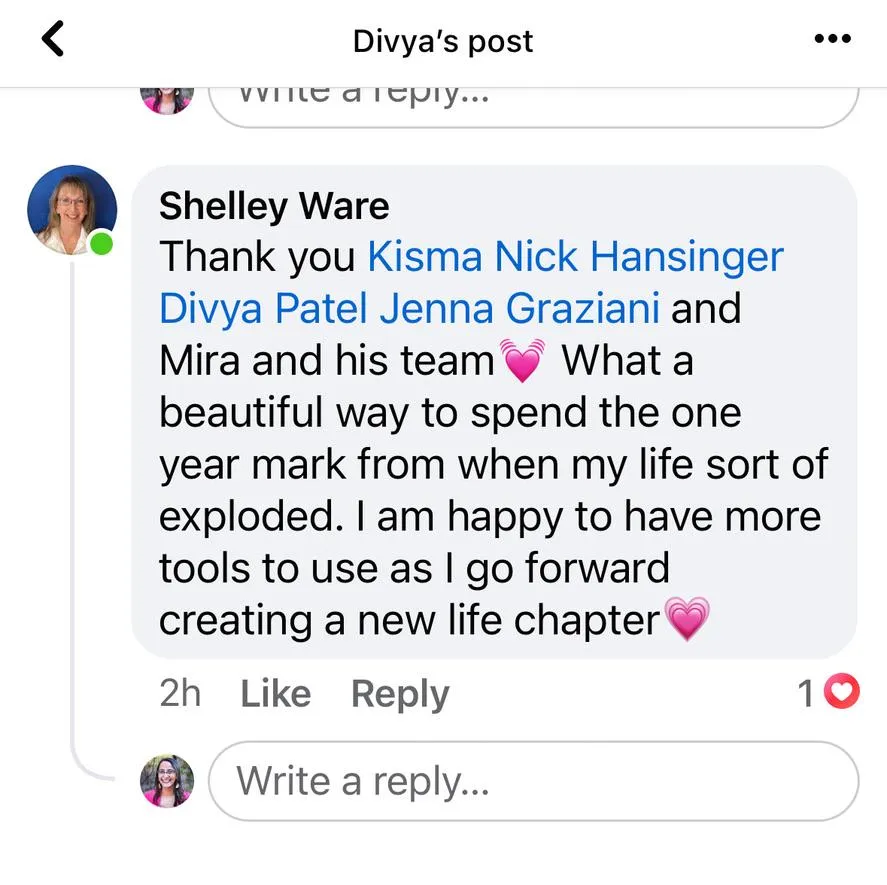This screenshot has height=885, width=887.
Task: View the red heart reaction icon
Action: (842, 691)
